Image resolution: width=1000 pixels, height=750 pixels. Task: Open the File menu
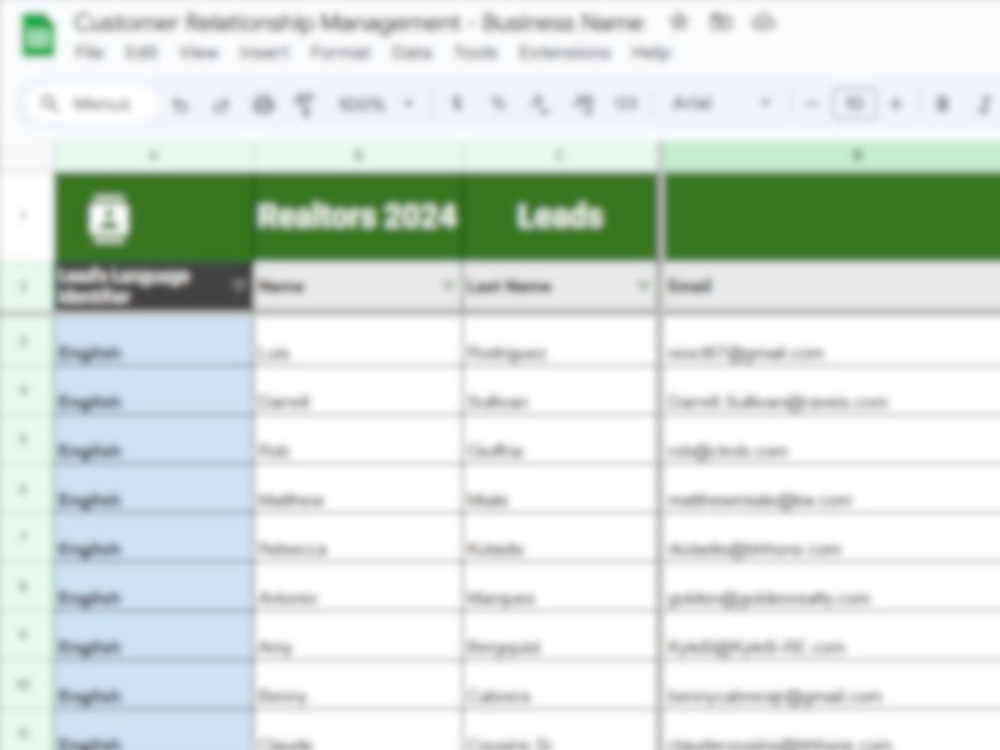click(89, 52)
